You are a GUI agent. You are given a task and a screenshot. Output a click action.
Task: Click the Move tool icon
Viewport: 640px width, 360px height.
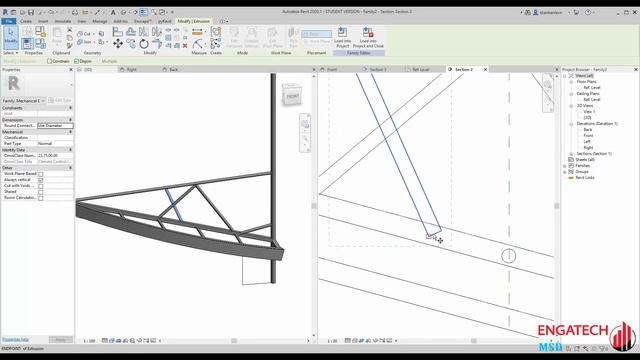(118, 44)
